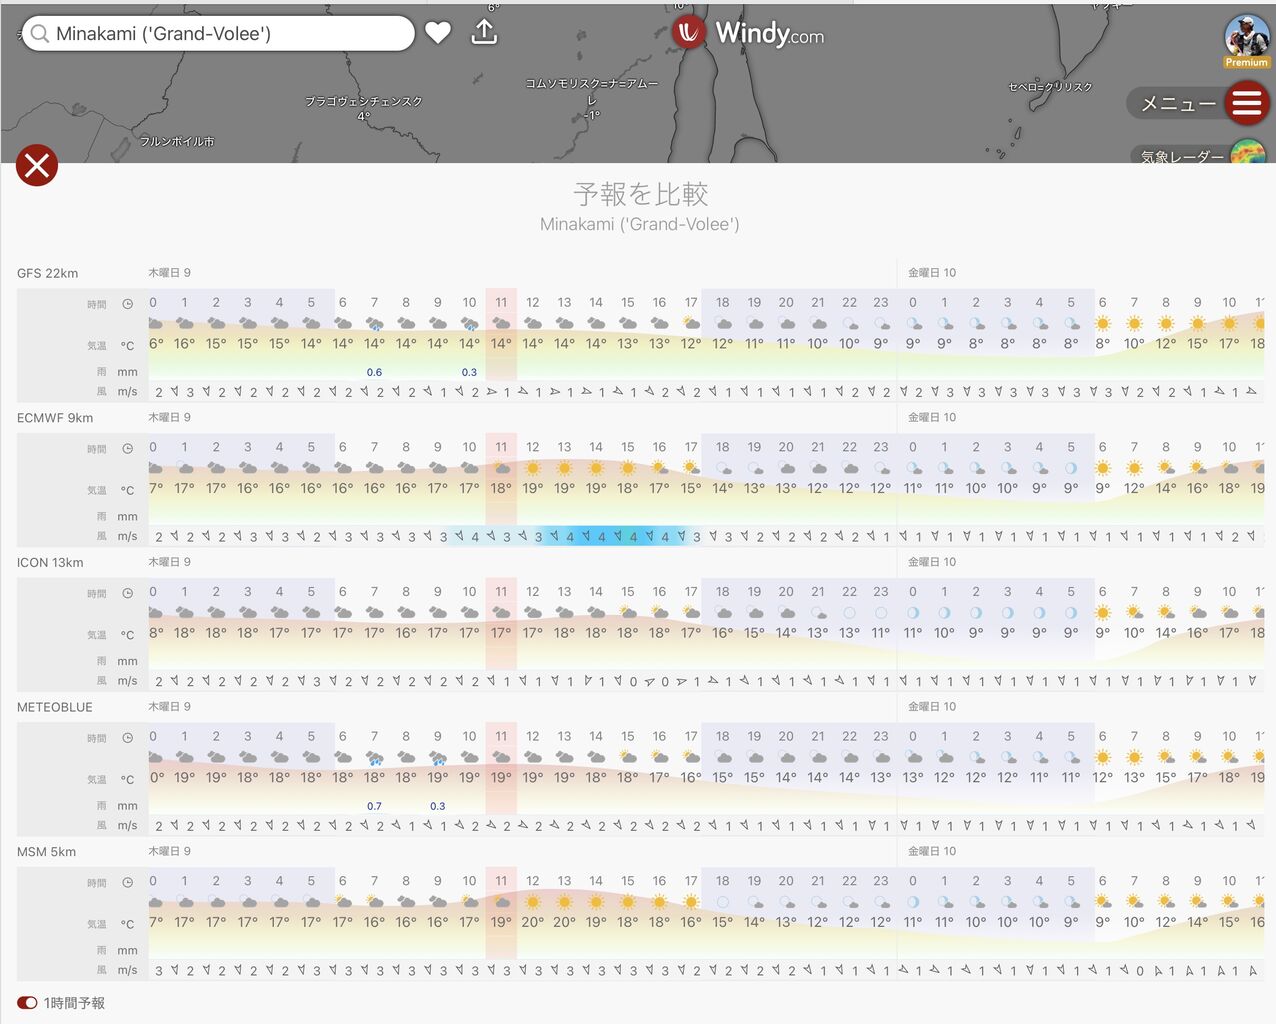This screenshot has height=1024, width=1276.
Task: Click the 予報を比較 heading
Action: [640, 193]
